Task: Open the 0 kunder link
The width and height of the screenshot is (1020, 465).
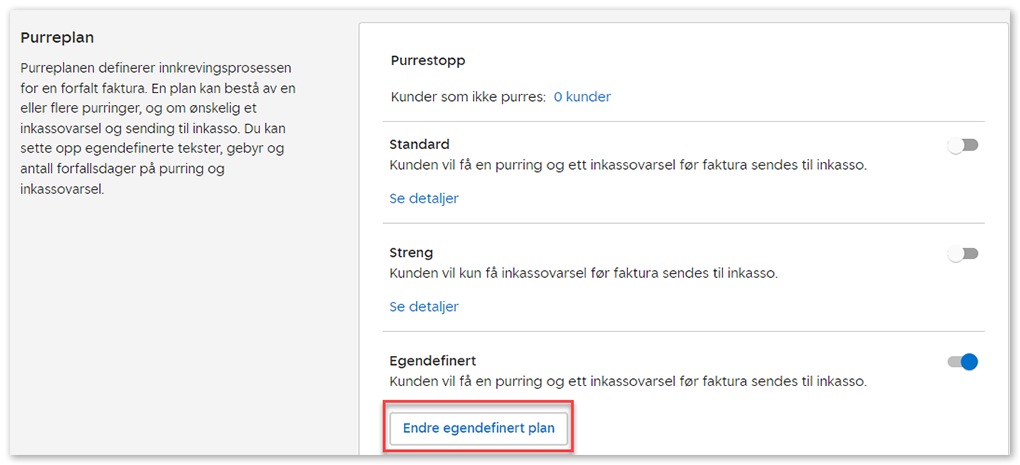Action: 582,97
